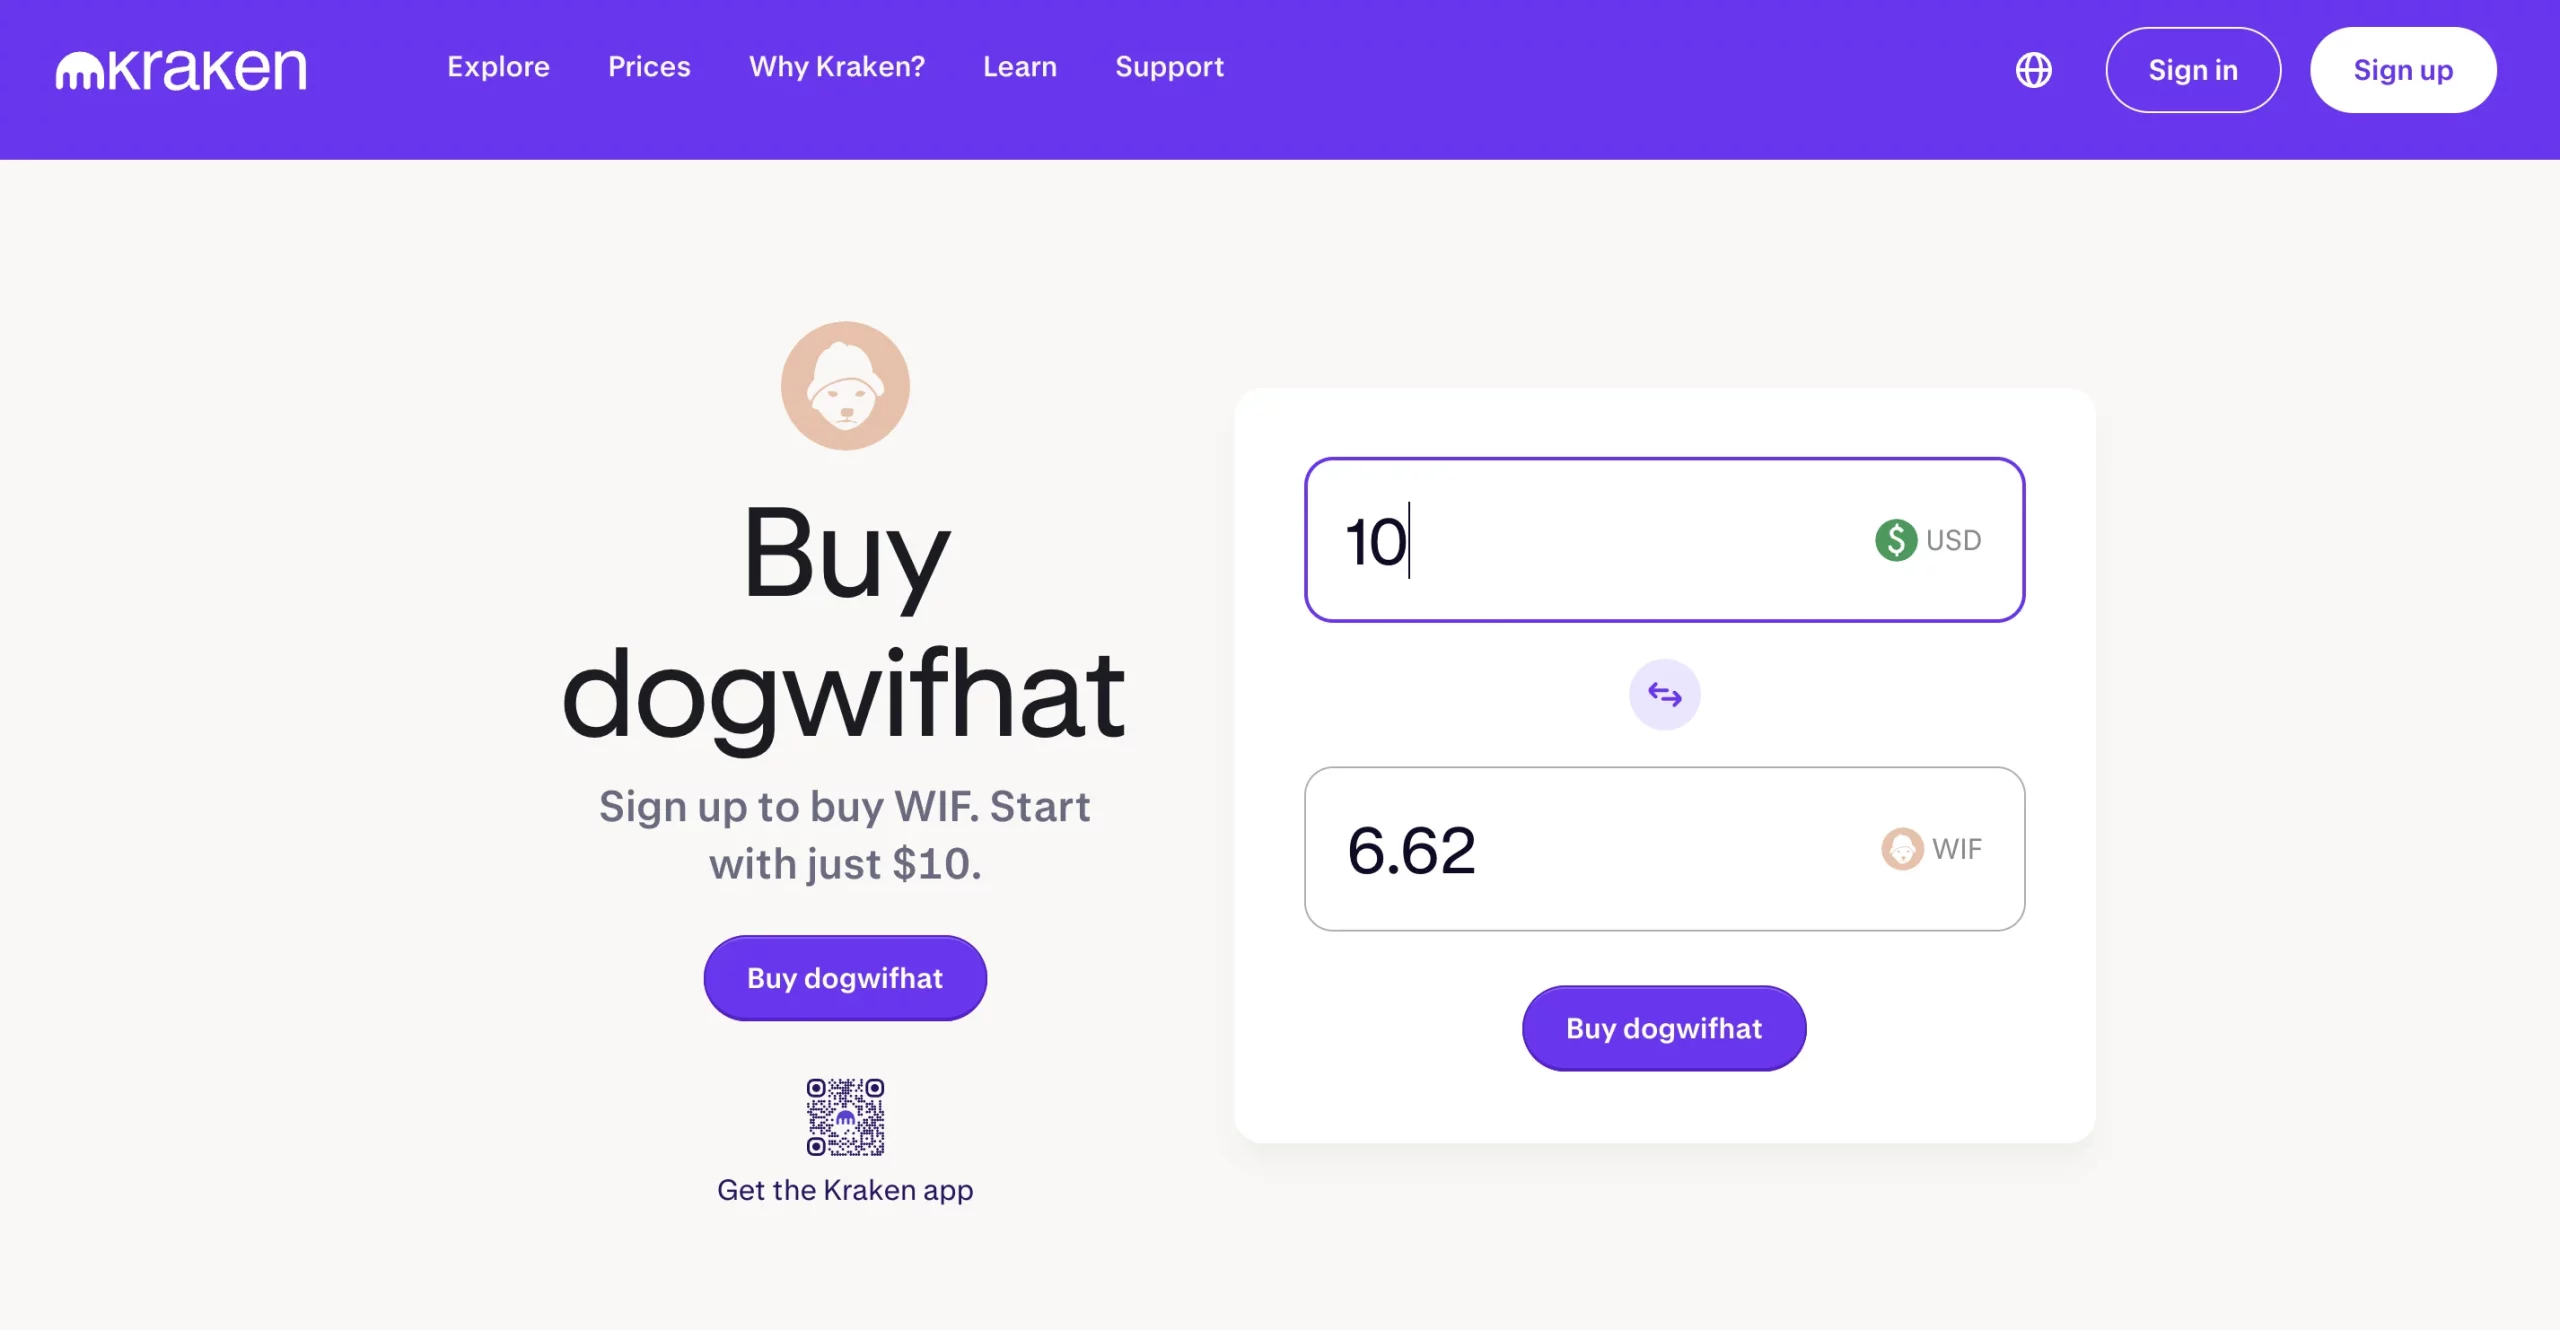Click the Support navigation link
Image resolution: width=2560 pixels, height=1330 pixels.
[x=1170, y=68]
